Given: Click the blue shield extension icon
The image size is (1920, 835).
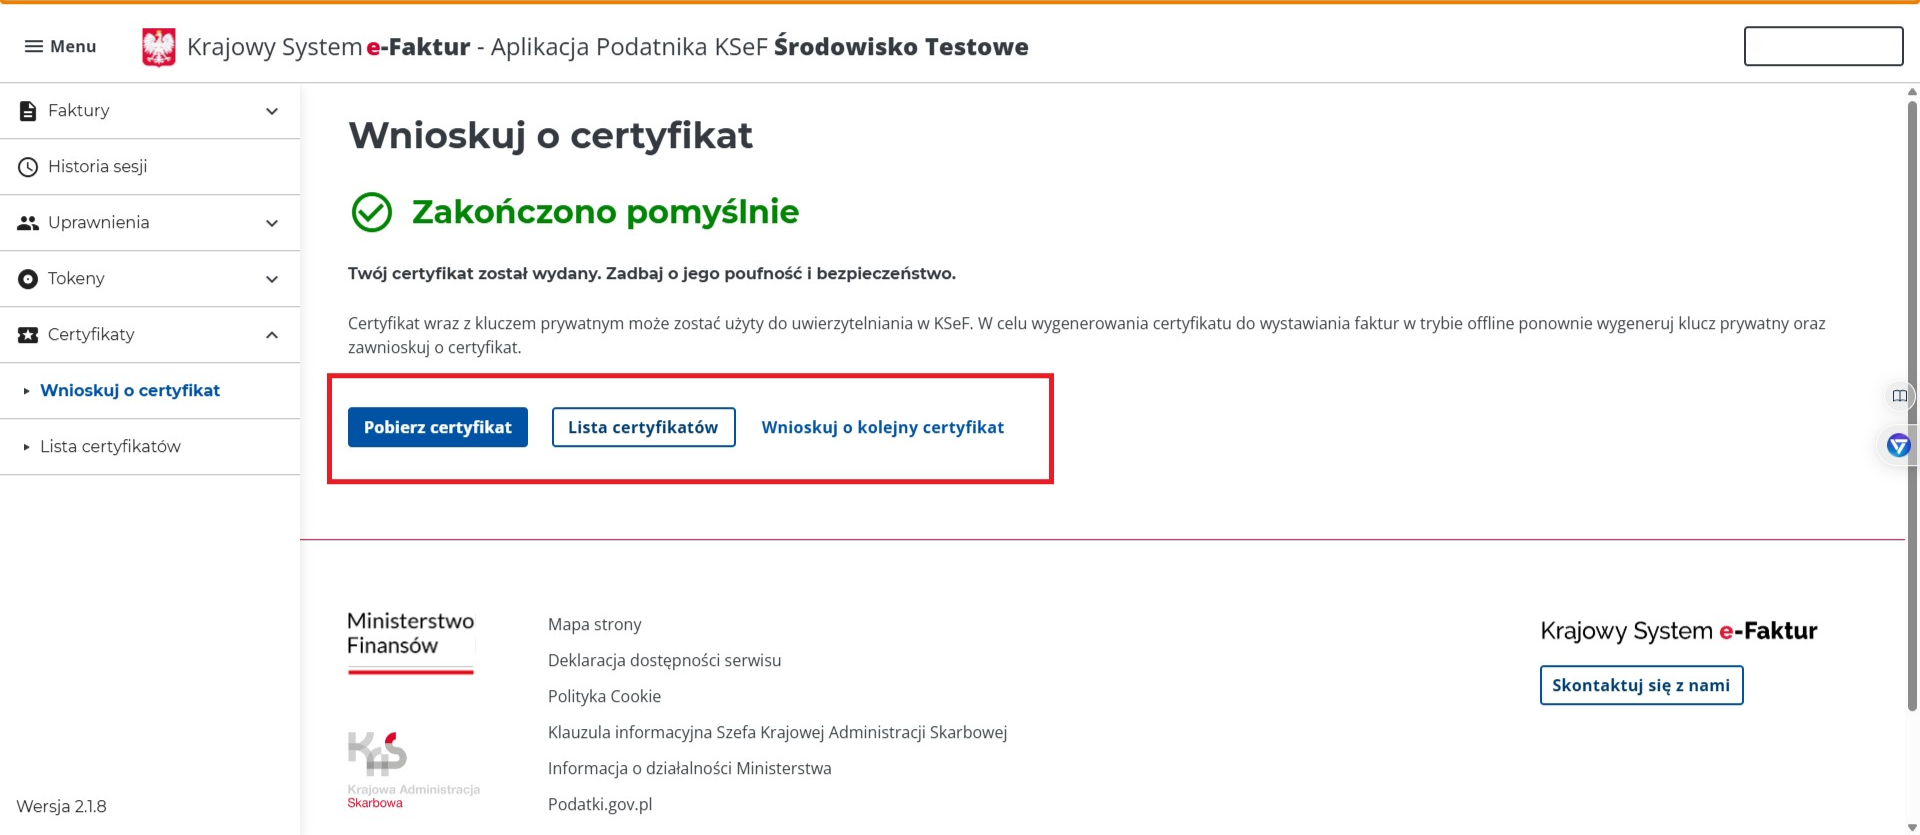Looking at the screenshot, I should click(1898, 445).
